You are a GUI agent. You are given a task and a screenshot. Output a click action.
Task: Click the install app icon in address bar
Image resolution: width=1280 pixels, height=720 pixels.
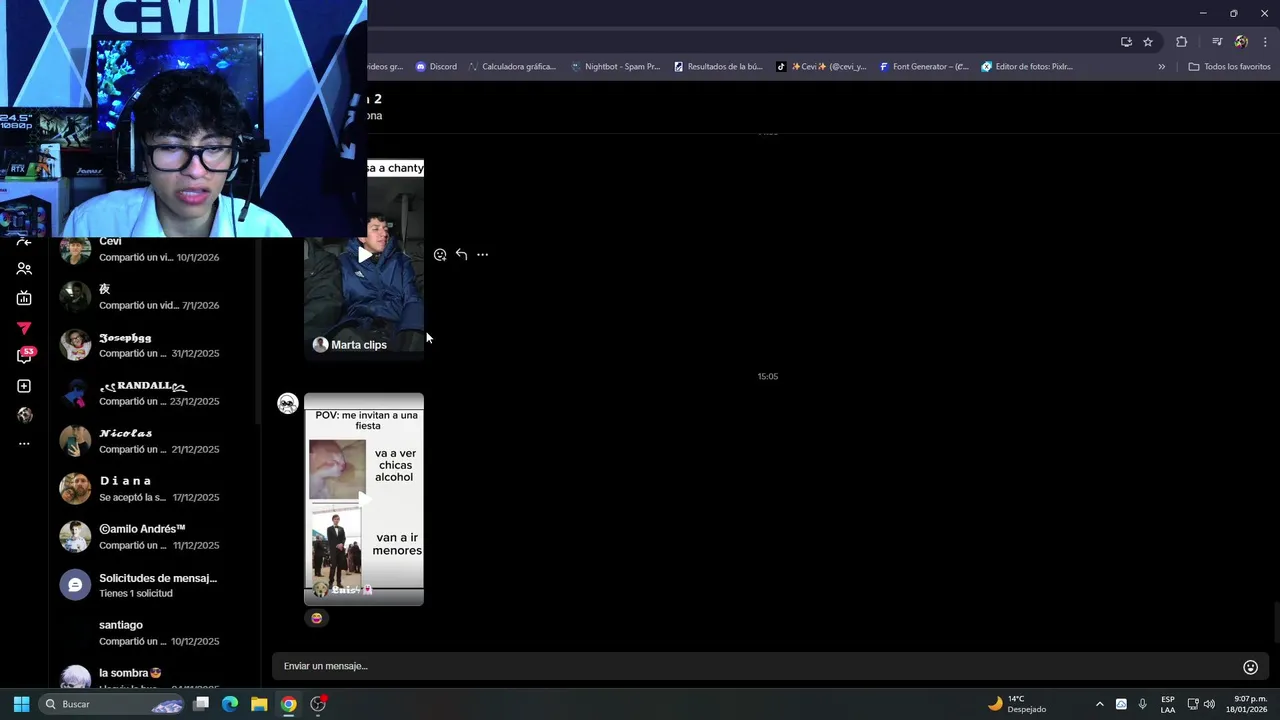click(x=1126, y=42)
